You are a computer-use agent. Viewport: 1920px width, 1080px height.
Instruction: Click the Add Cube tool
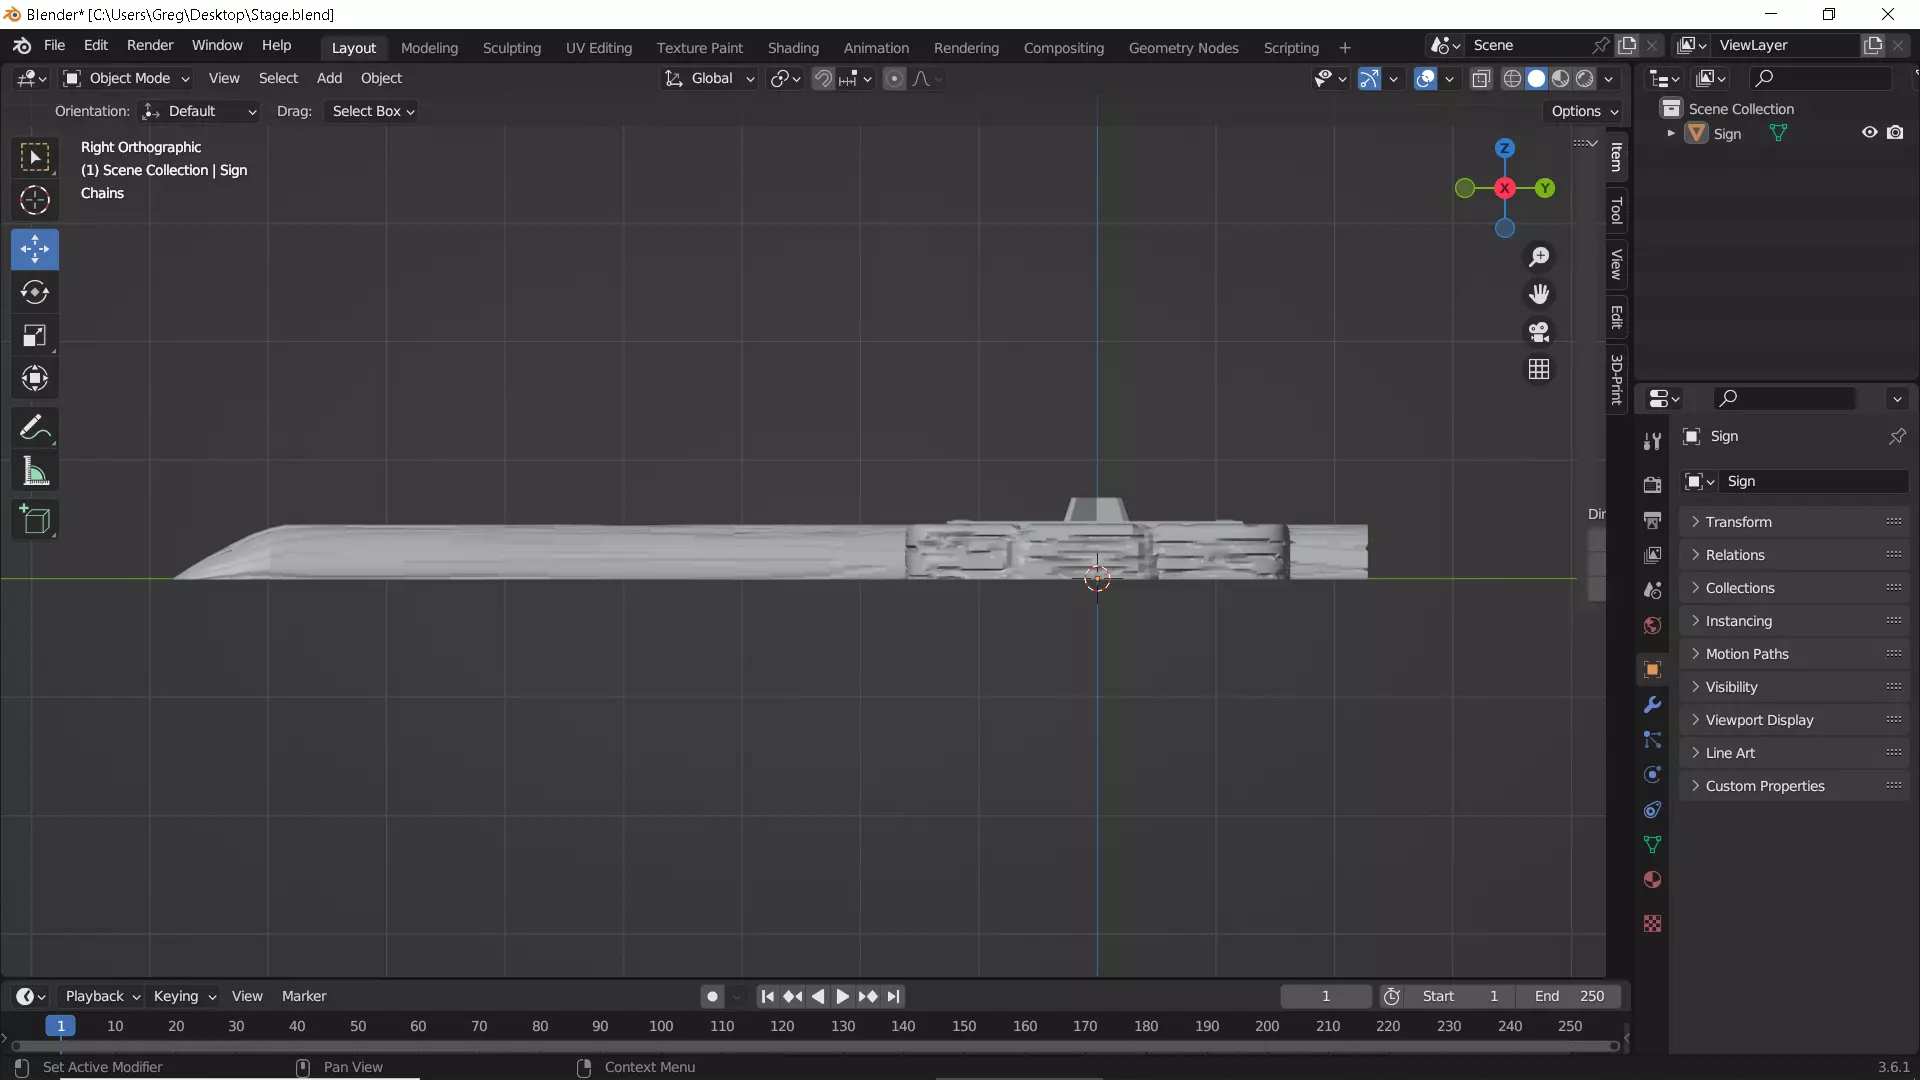pos(35,520)
